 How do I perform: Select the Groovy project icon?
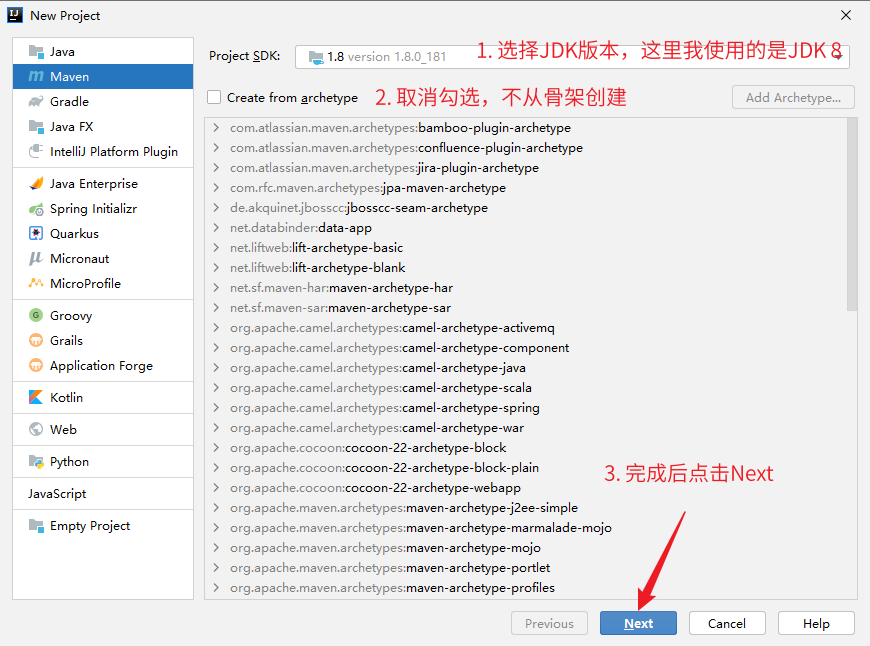point(36,316)
